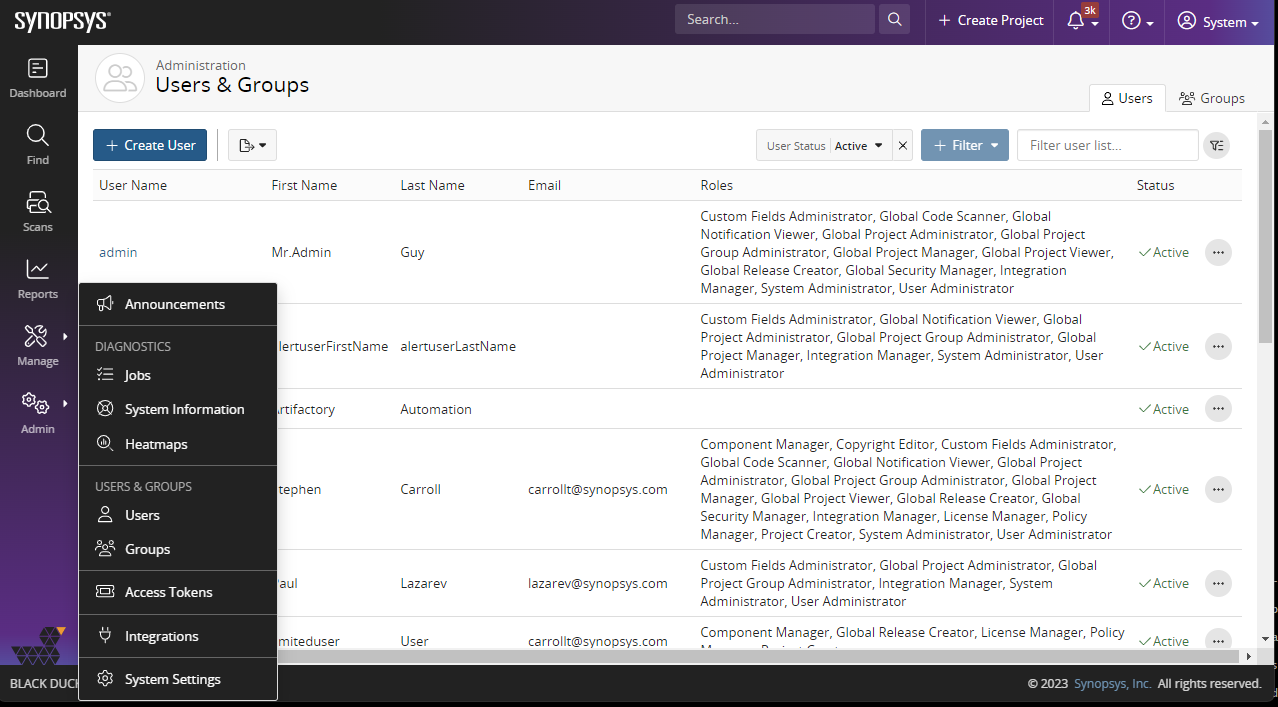Switch to the Groups tab
The image size is (1278, 707).
(1212, 98)
